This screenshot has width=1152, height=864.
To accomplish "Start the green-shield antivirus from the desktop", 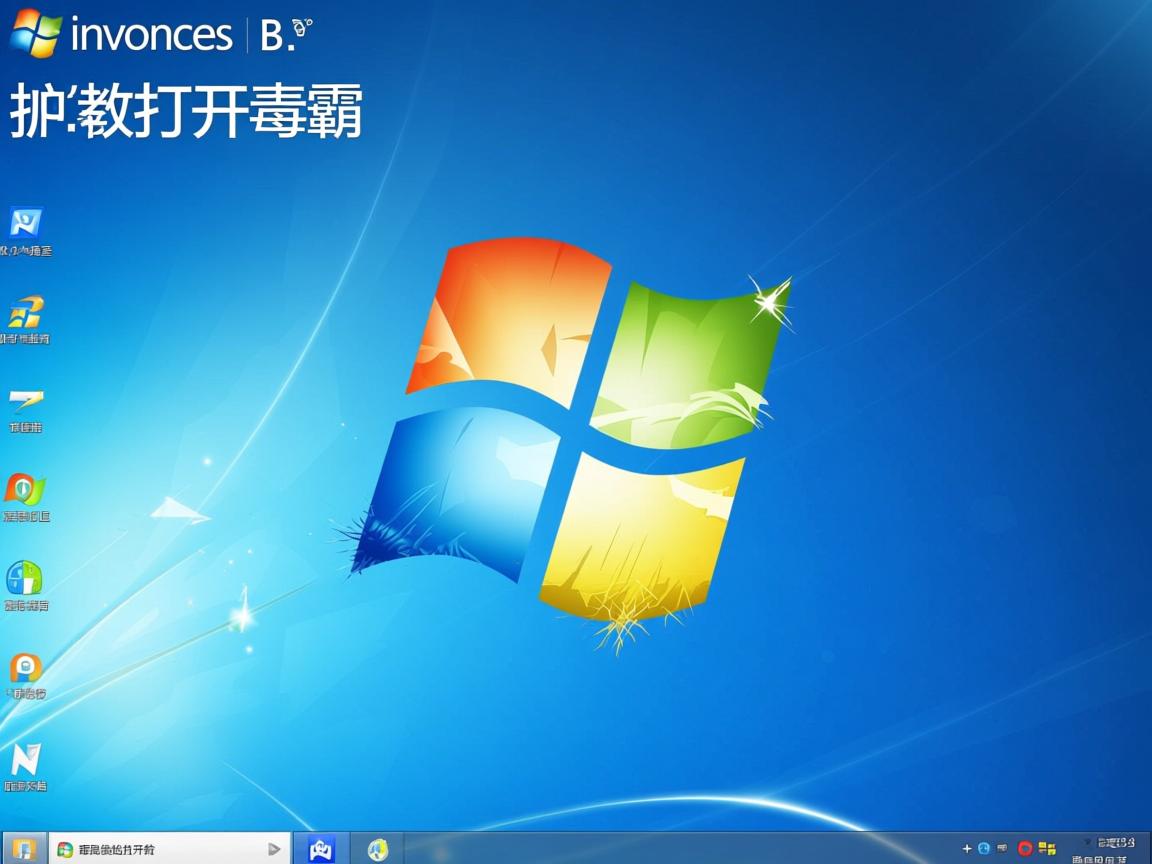I will (x=25, y=490).
